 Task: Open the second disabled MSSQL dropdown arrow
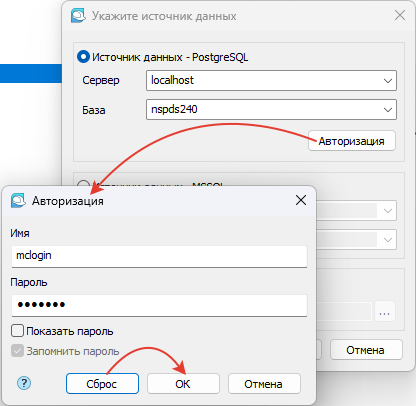[x=388, y=240]
